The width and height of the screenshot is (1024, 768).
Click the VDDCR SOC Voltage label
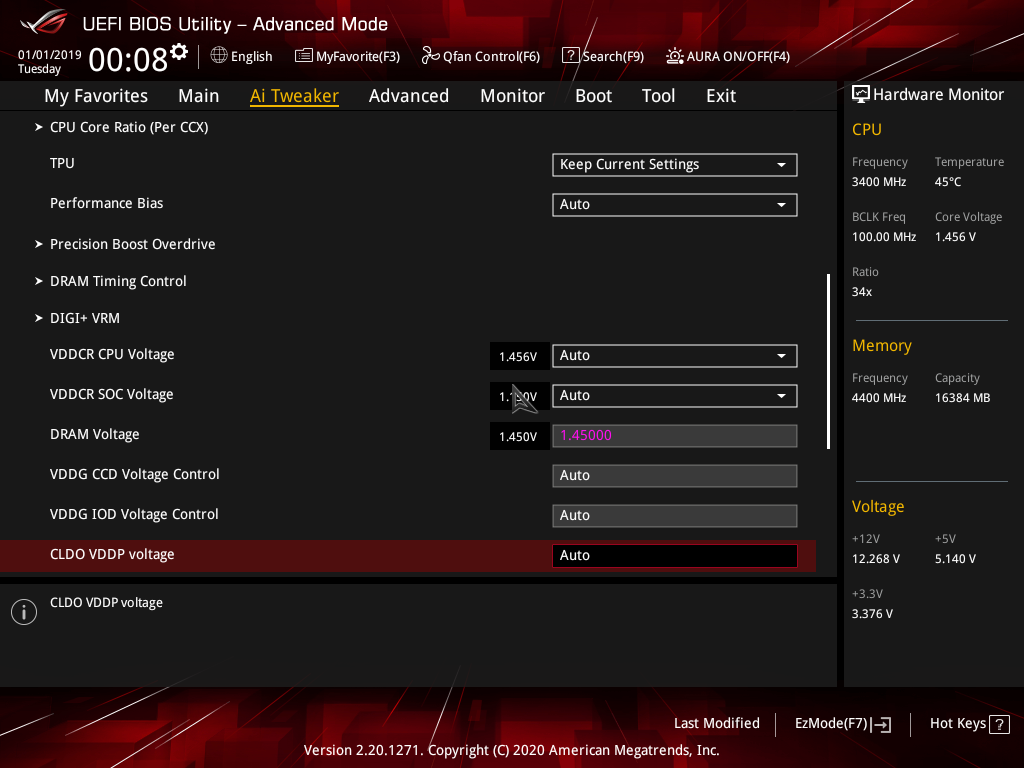(112, 394)
